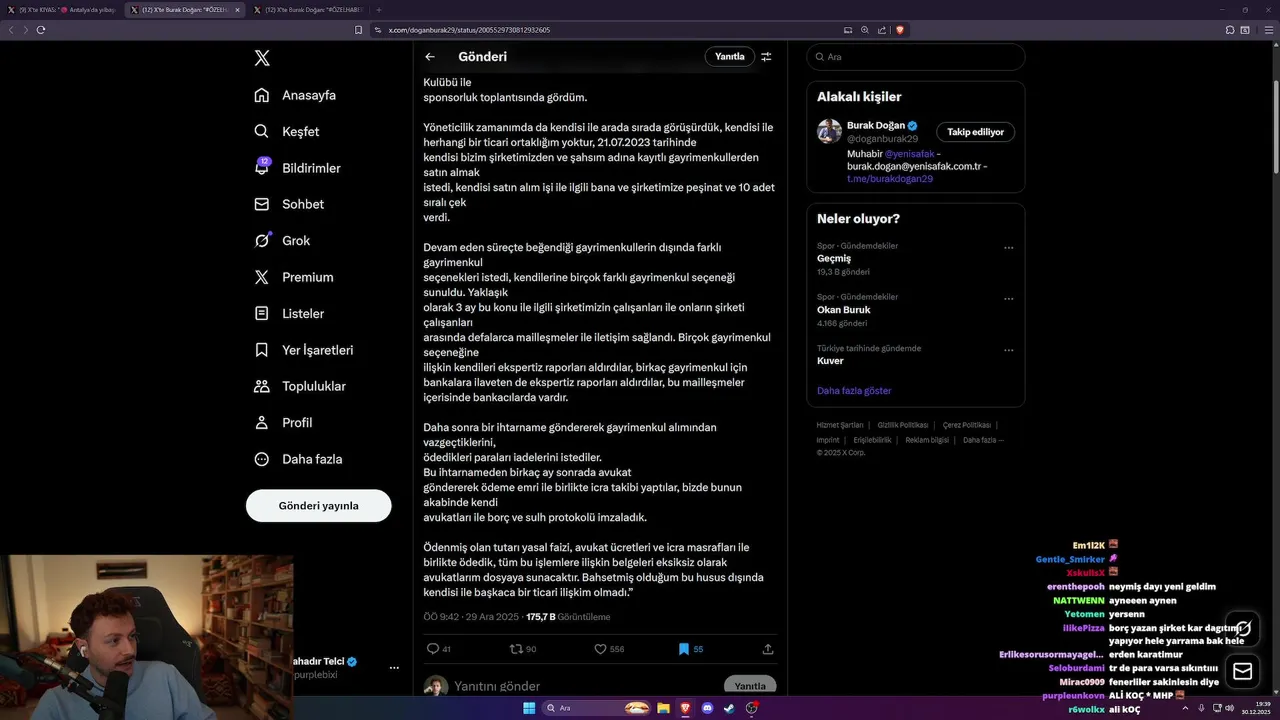Open a new browser tab
Image resolution: width=1280 pixels, height=720 pixels.
coord(379,10)
